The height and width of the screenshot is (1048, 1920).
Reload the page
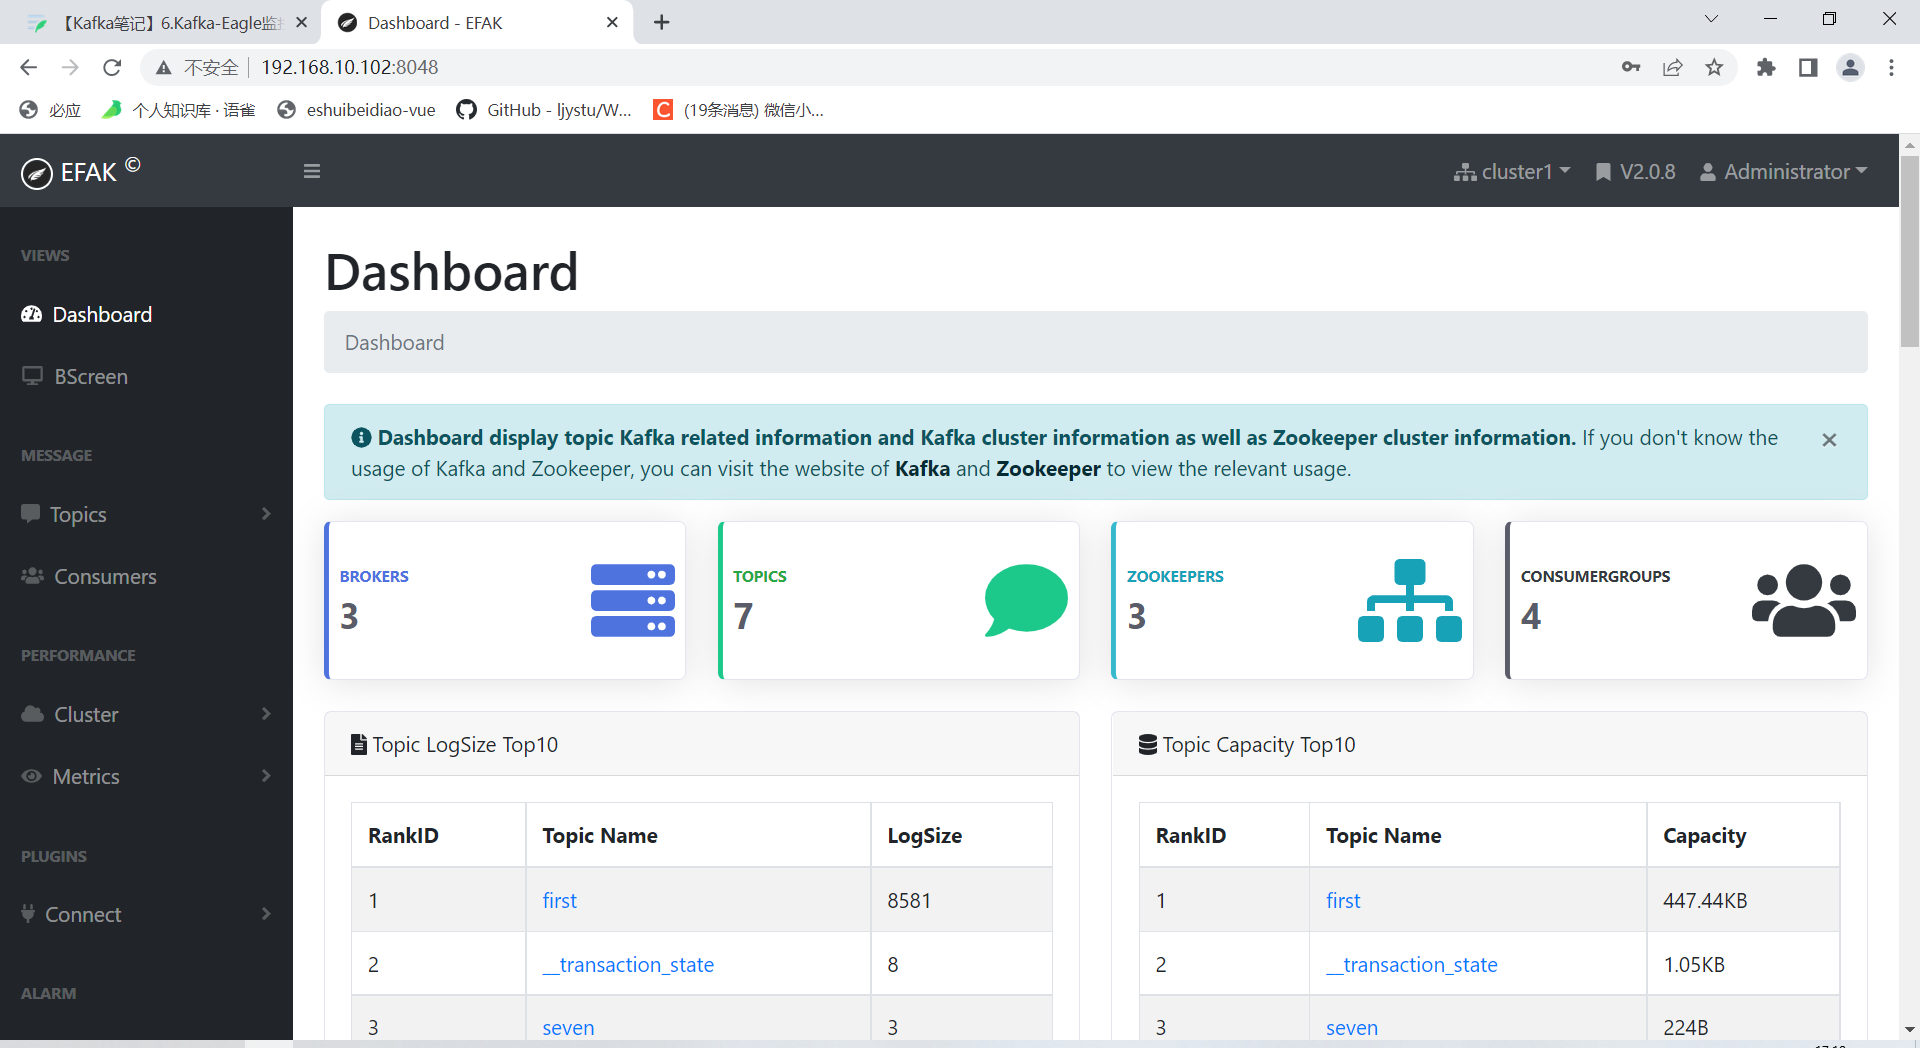tap(112, 68)
